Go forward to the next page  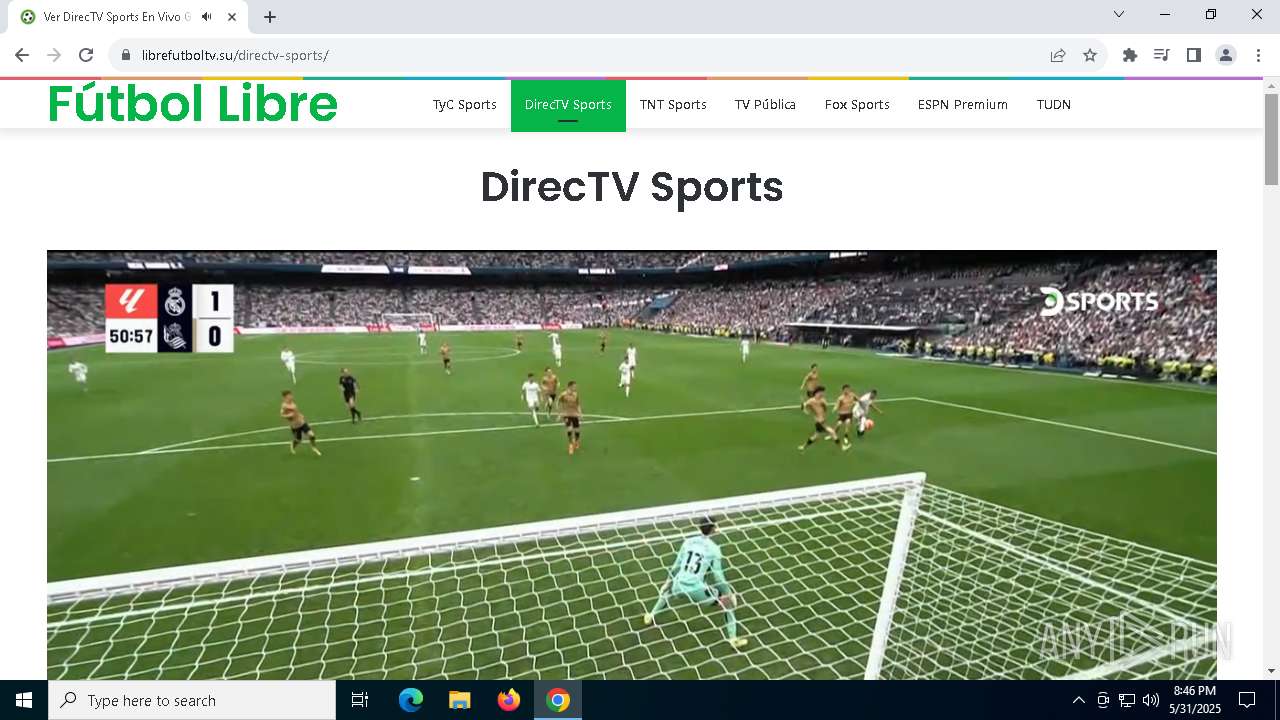[54, 55]
